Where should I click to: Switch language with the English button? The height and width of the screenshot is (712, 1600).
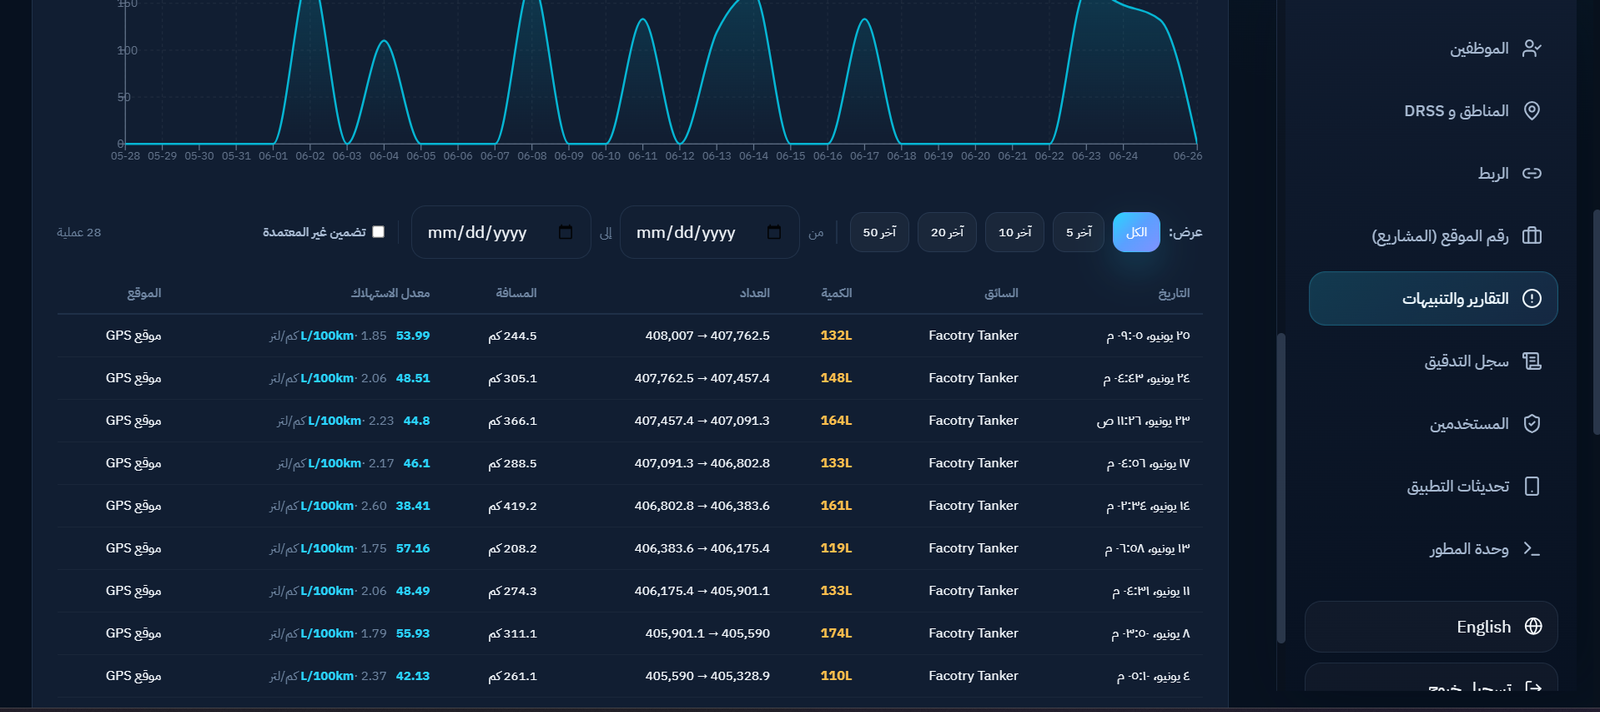(x=1431, y=626)
